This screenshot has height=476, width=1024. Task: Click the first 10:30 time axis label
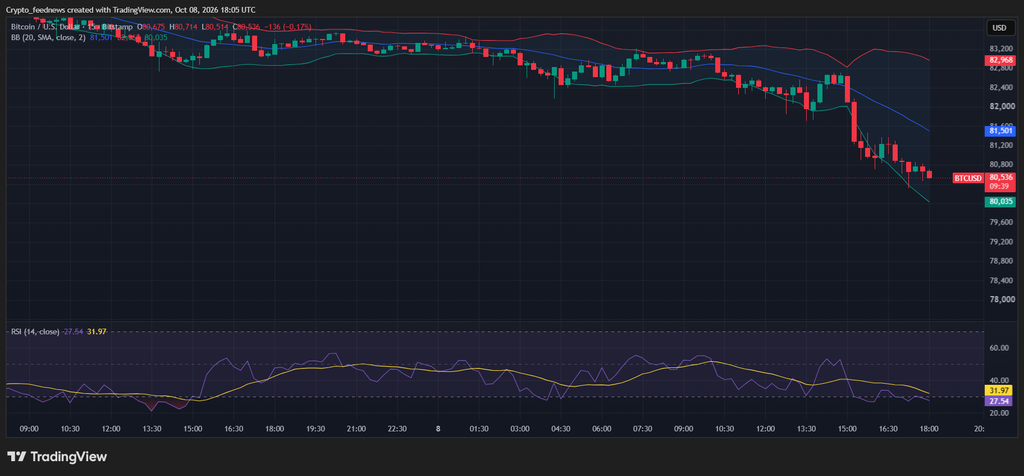click(x=71, y=429)
